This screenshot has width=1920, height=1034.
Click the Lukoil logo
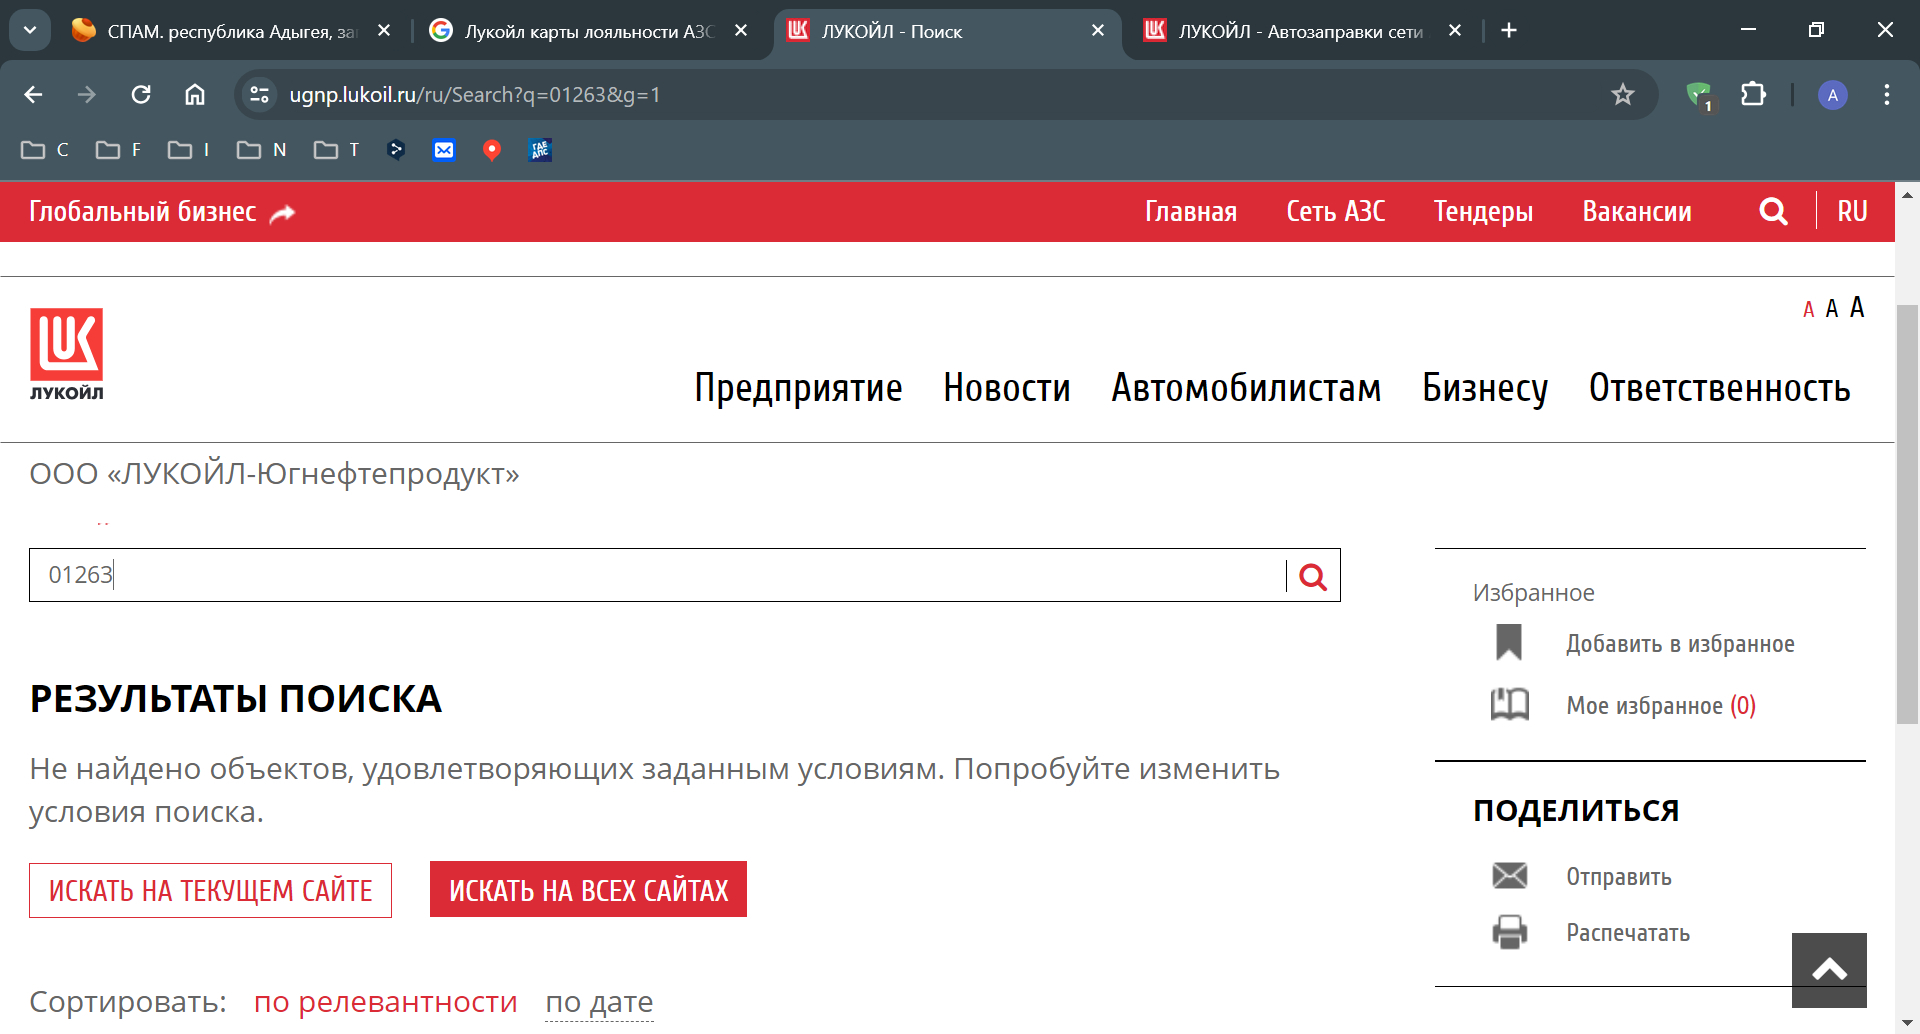pyautogui.click(x=66, y=354)
